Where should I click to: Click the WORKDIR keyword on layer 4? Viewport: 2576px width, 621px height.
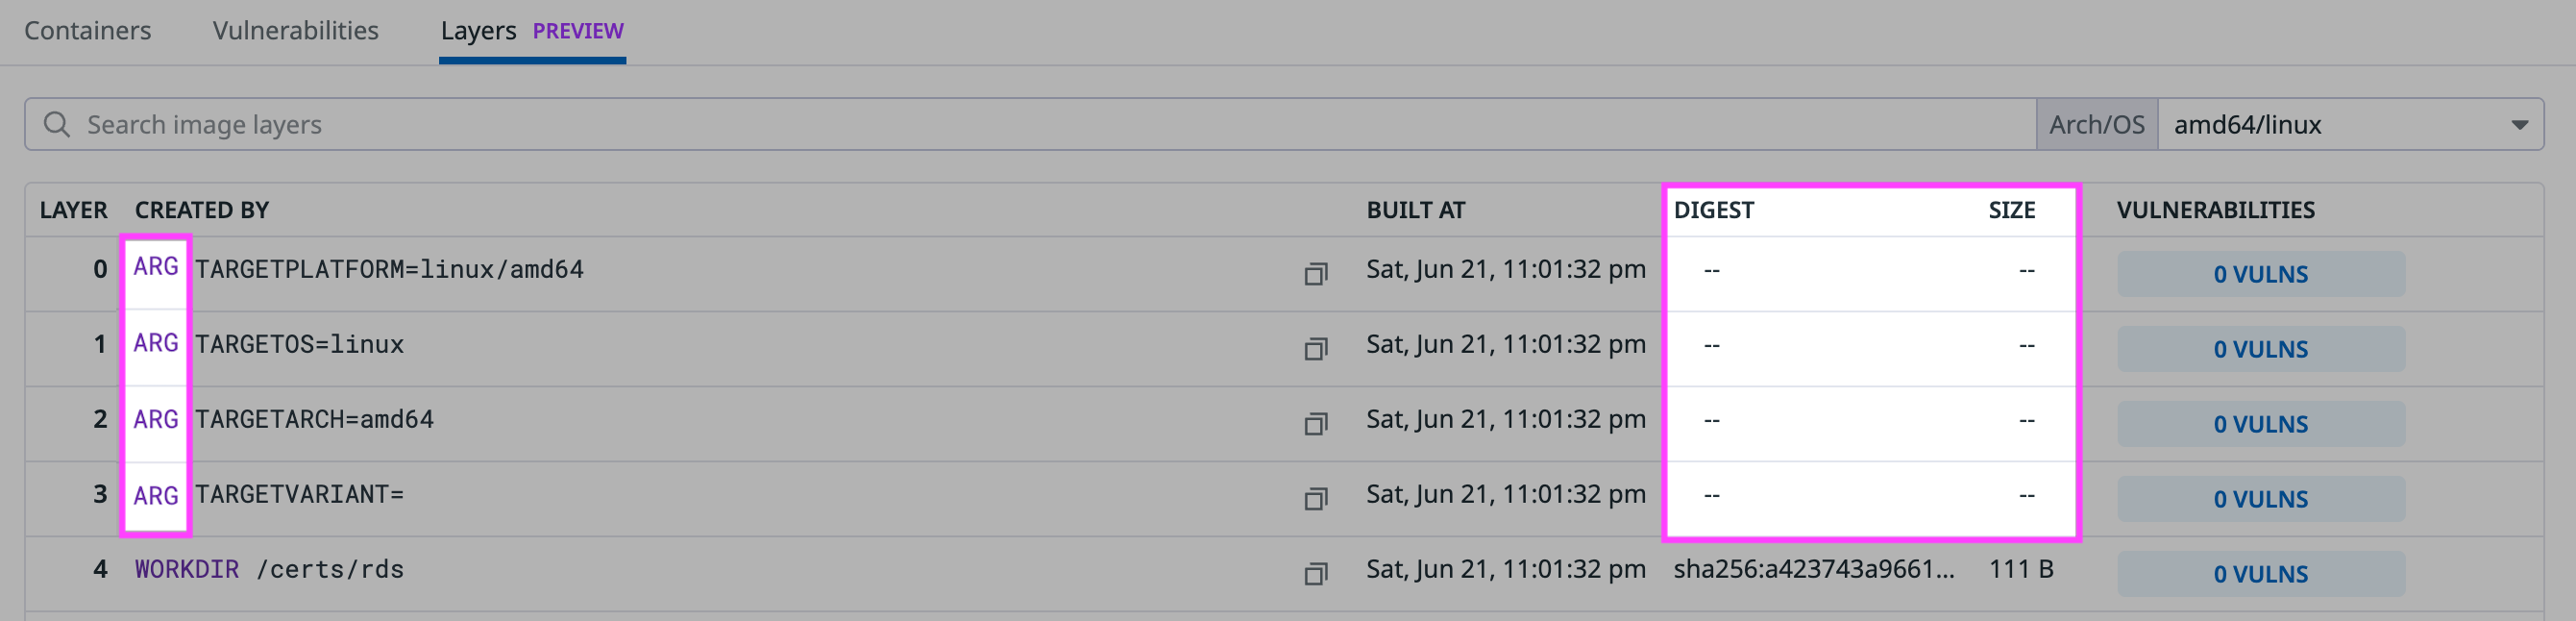click(186, 569)
